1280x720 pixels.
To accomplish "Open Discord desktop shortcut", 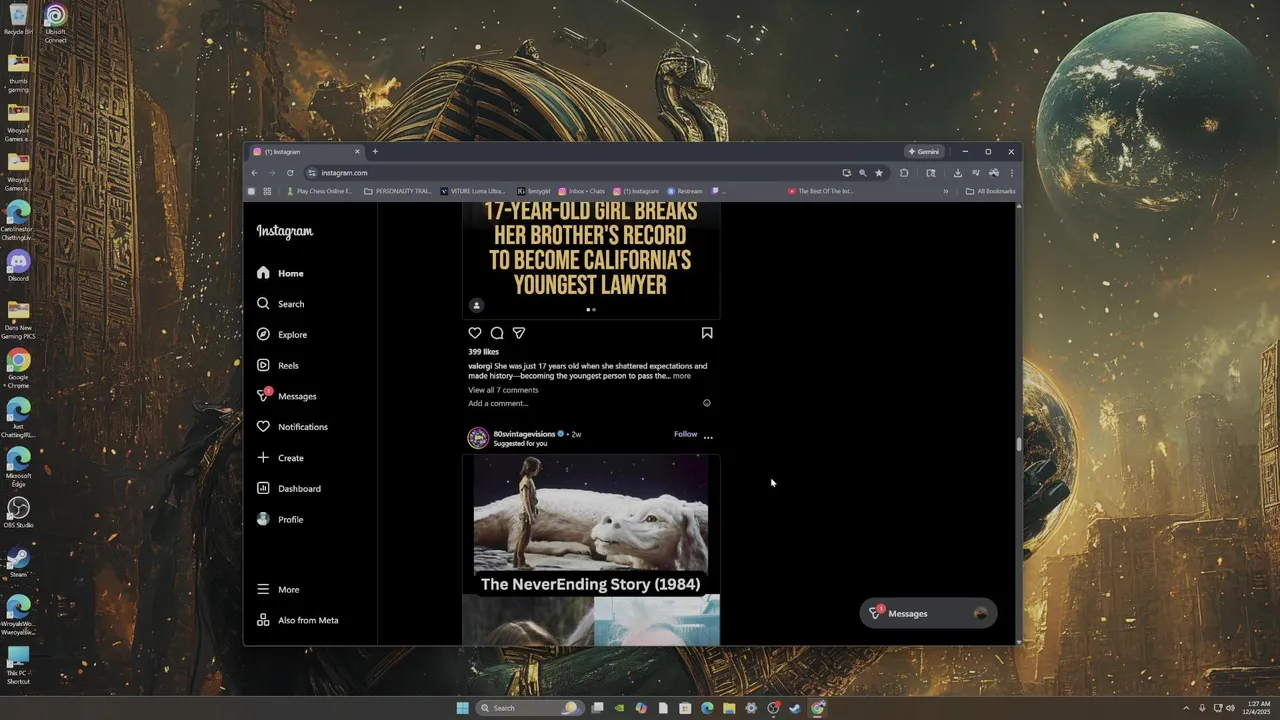I will click(18, 265).
